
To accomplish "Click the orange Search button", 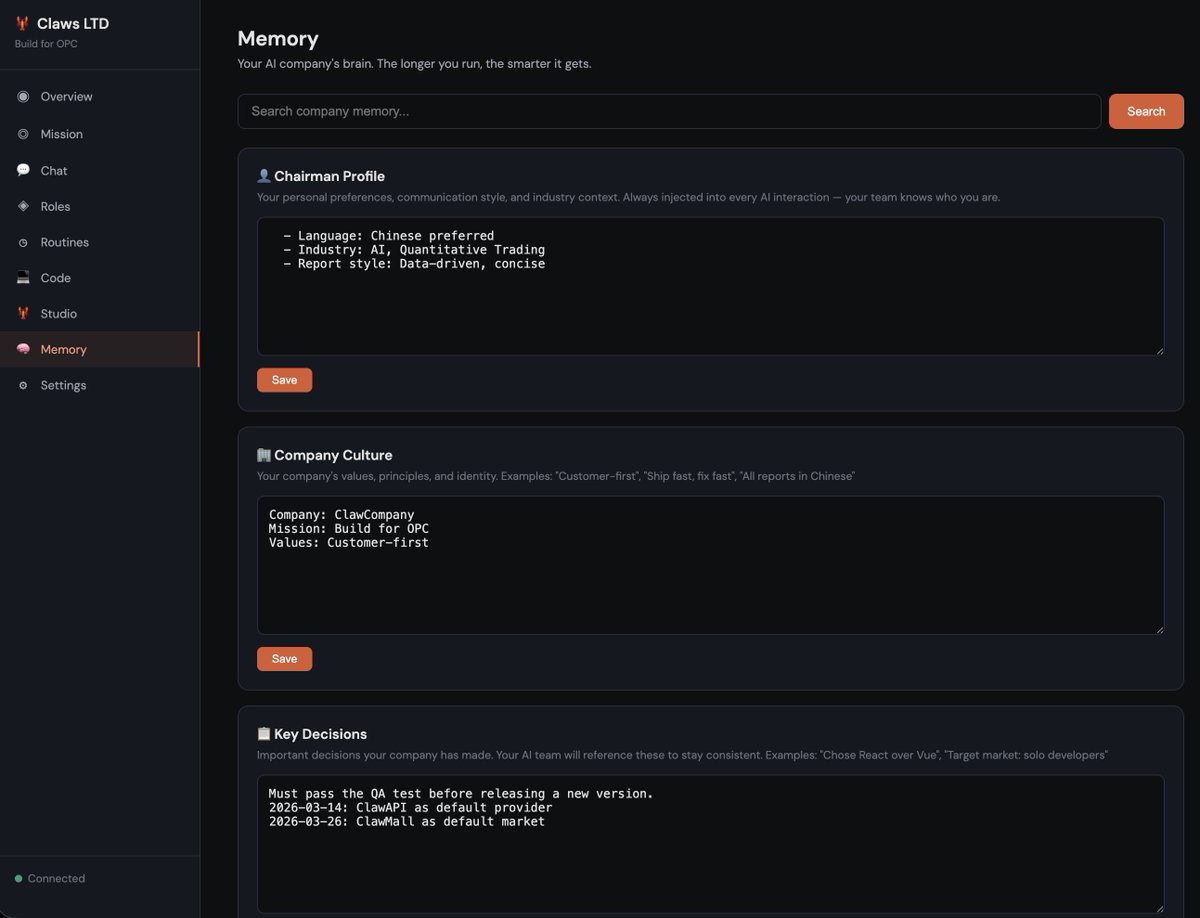I will [x=1146, y=111].
